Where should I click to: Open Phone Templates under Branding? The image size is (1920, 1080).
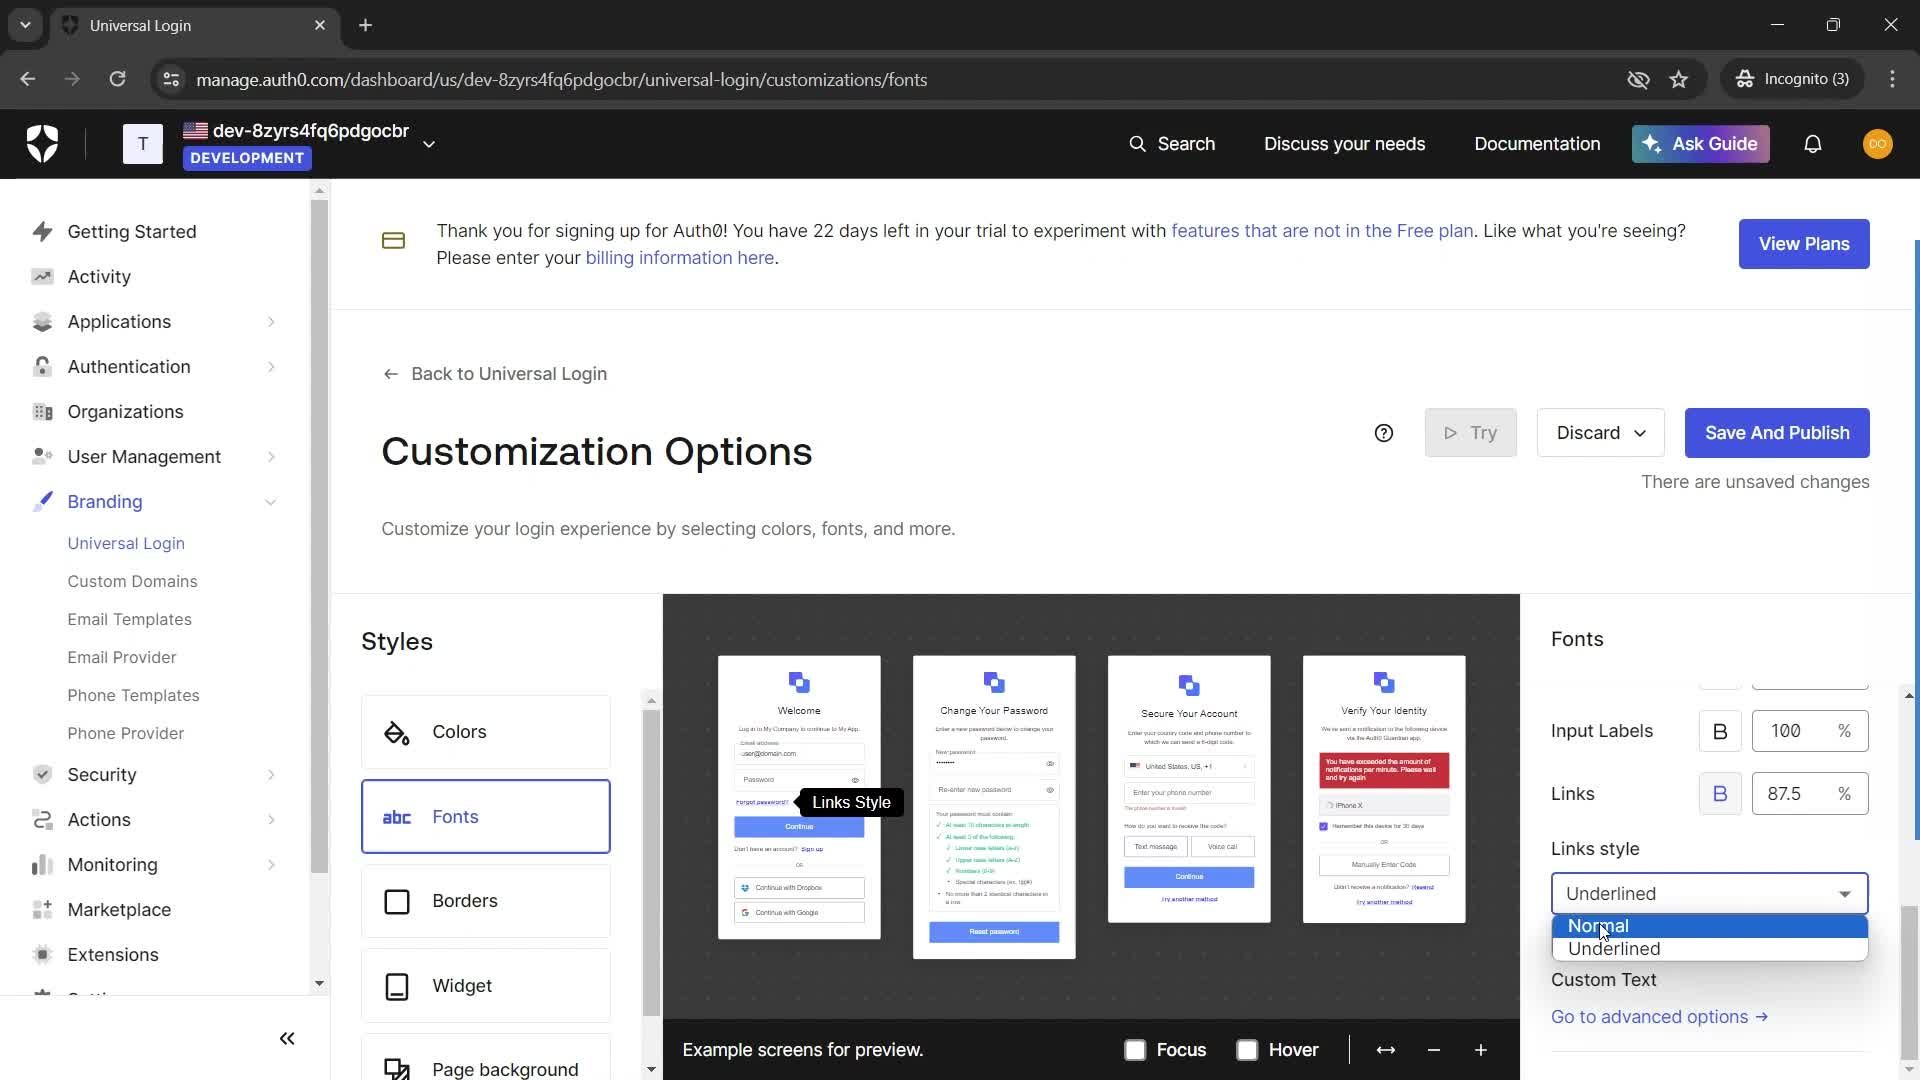pos(133,695)
